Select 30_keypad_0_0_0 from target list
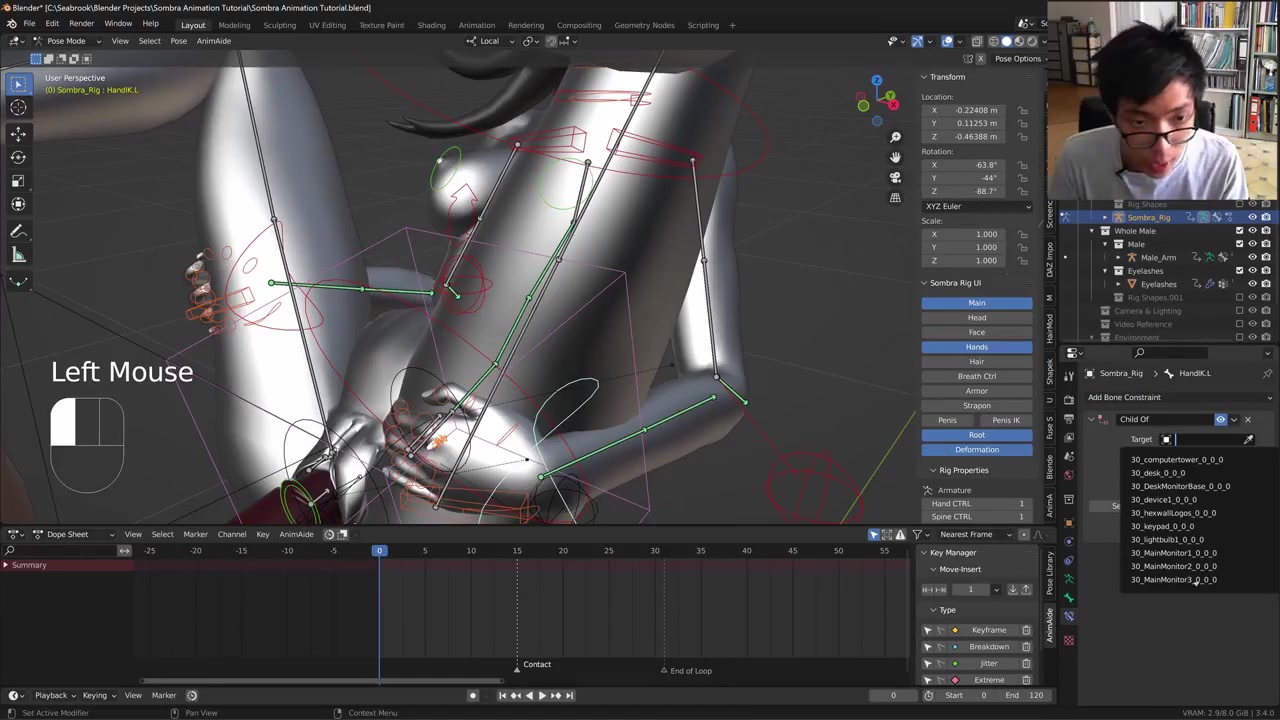Screen dimensions: 1280x720 coord(1162,526)
